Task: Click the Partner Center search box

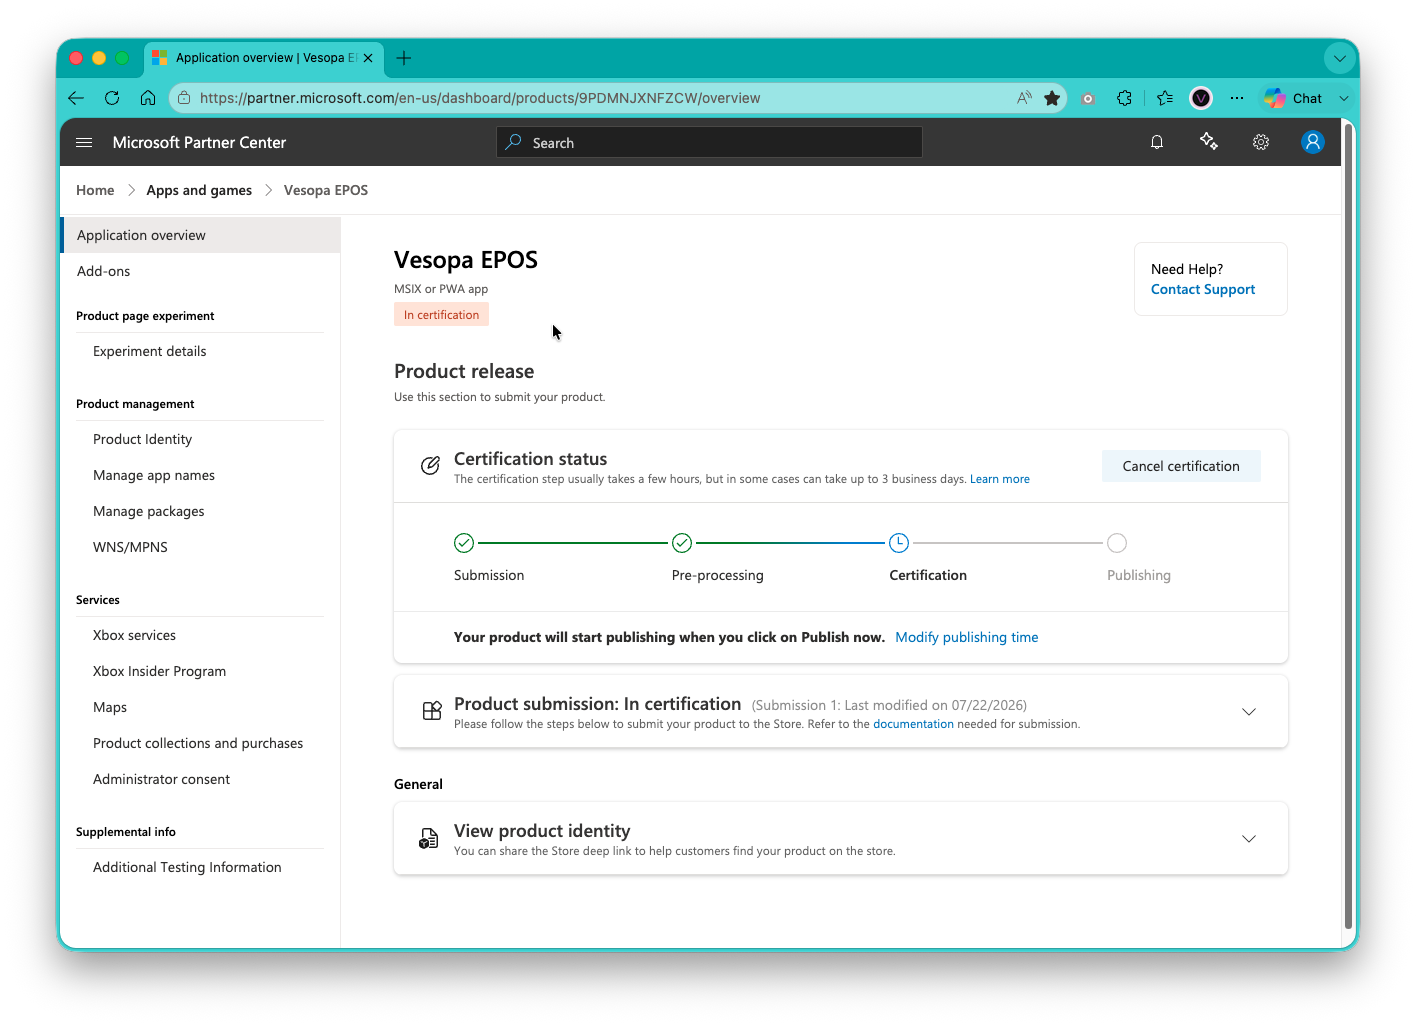Action: 709,142
